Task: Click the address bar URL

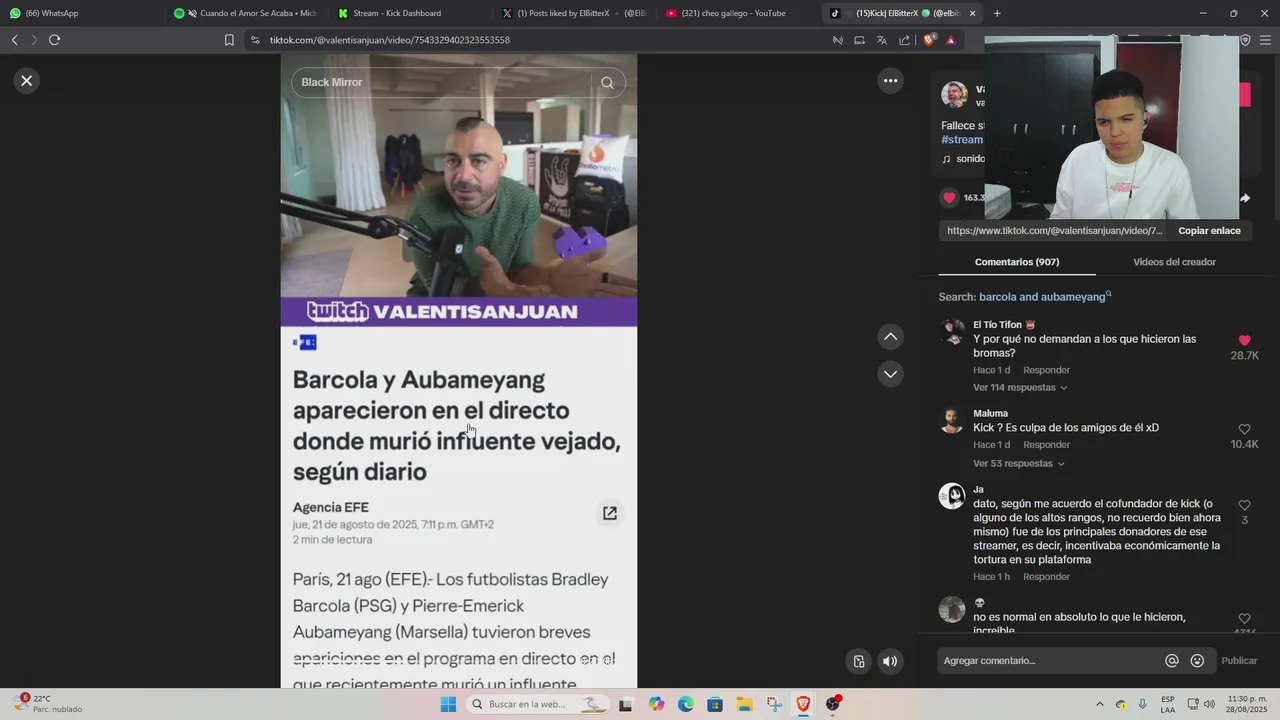Action: (390, 40)
